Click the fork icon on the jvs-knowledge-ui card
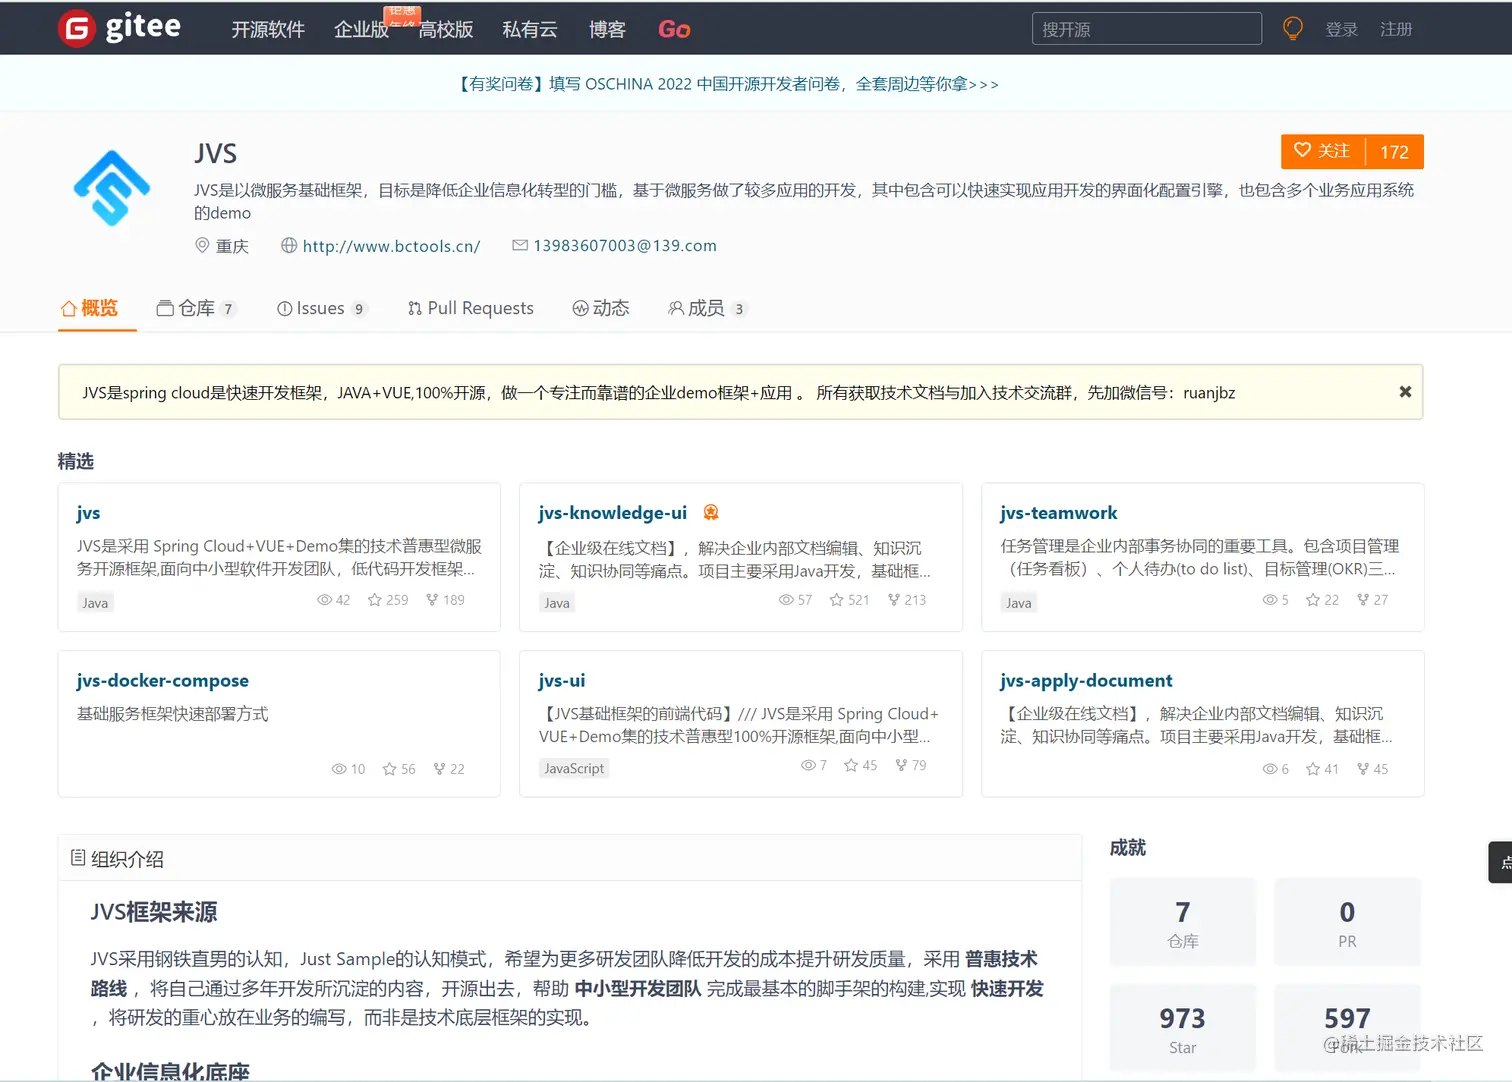 [x=894, y=600]
